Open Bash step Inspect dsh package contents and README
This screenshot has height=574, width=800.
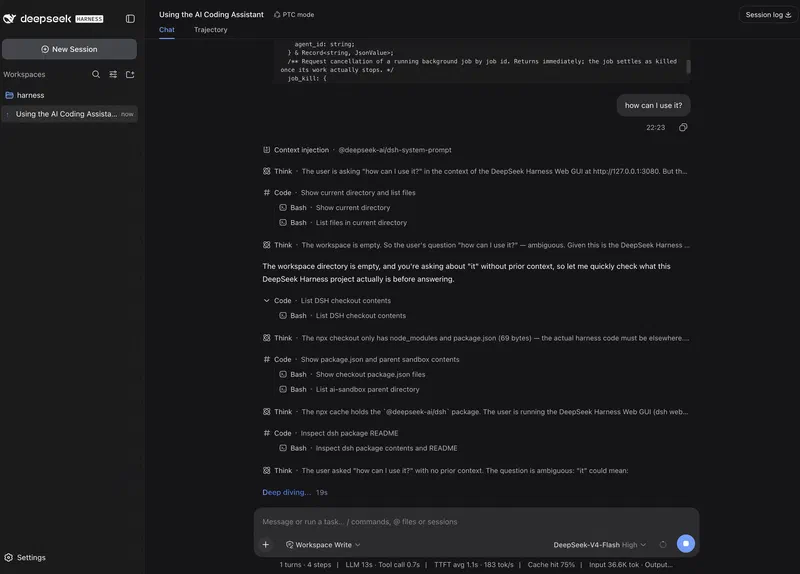(x=368, y=448)
